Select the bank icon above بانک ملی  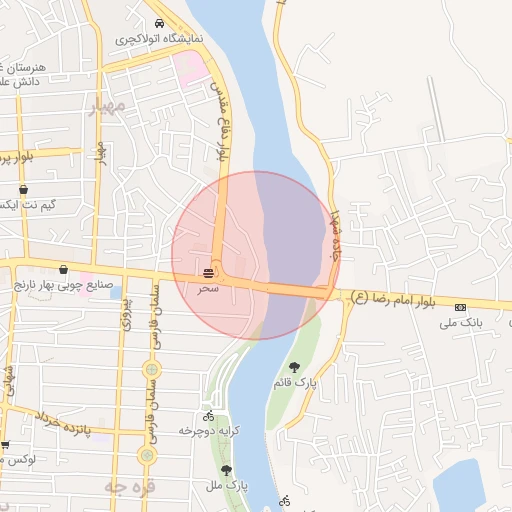coord(460,307)
